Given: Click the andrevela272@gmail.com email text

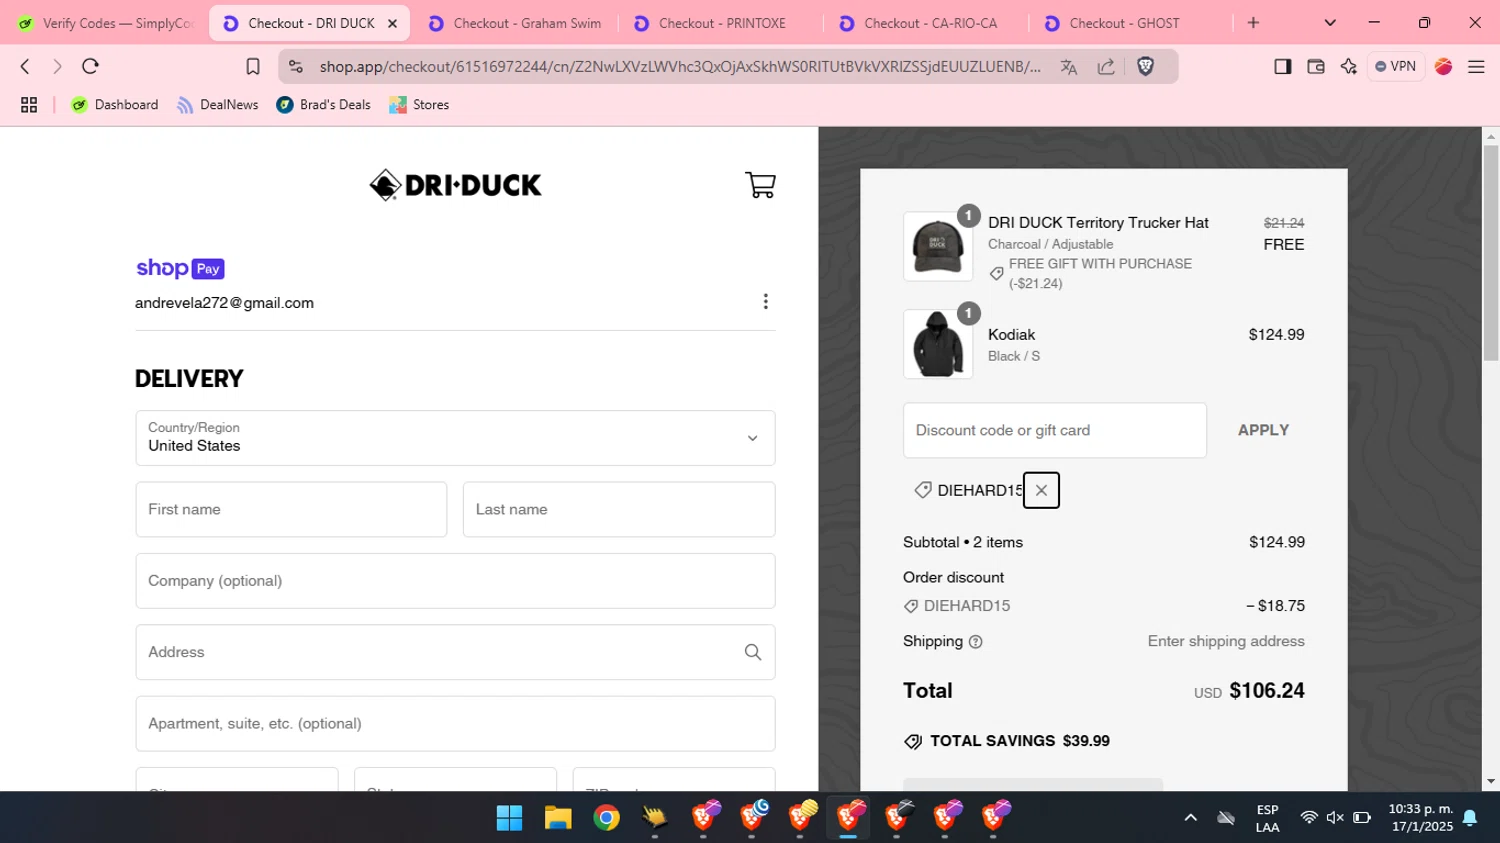Looking at the screenshot, I should (x=224, y=303).
